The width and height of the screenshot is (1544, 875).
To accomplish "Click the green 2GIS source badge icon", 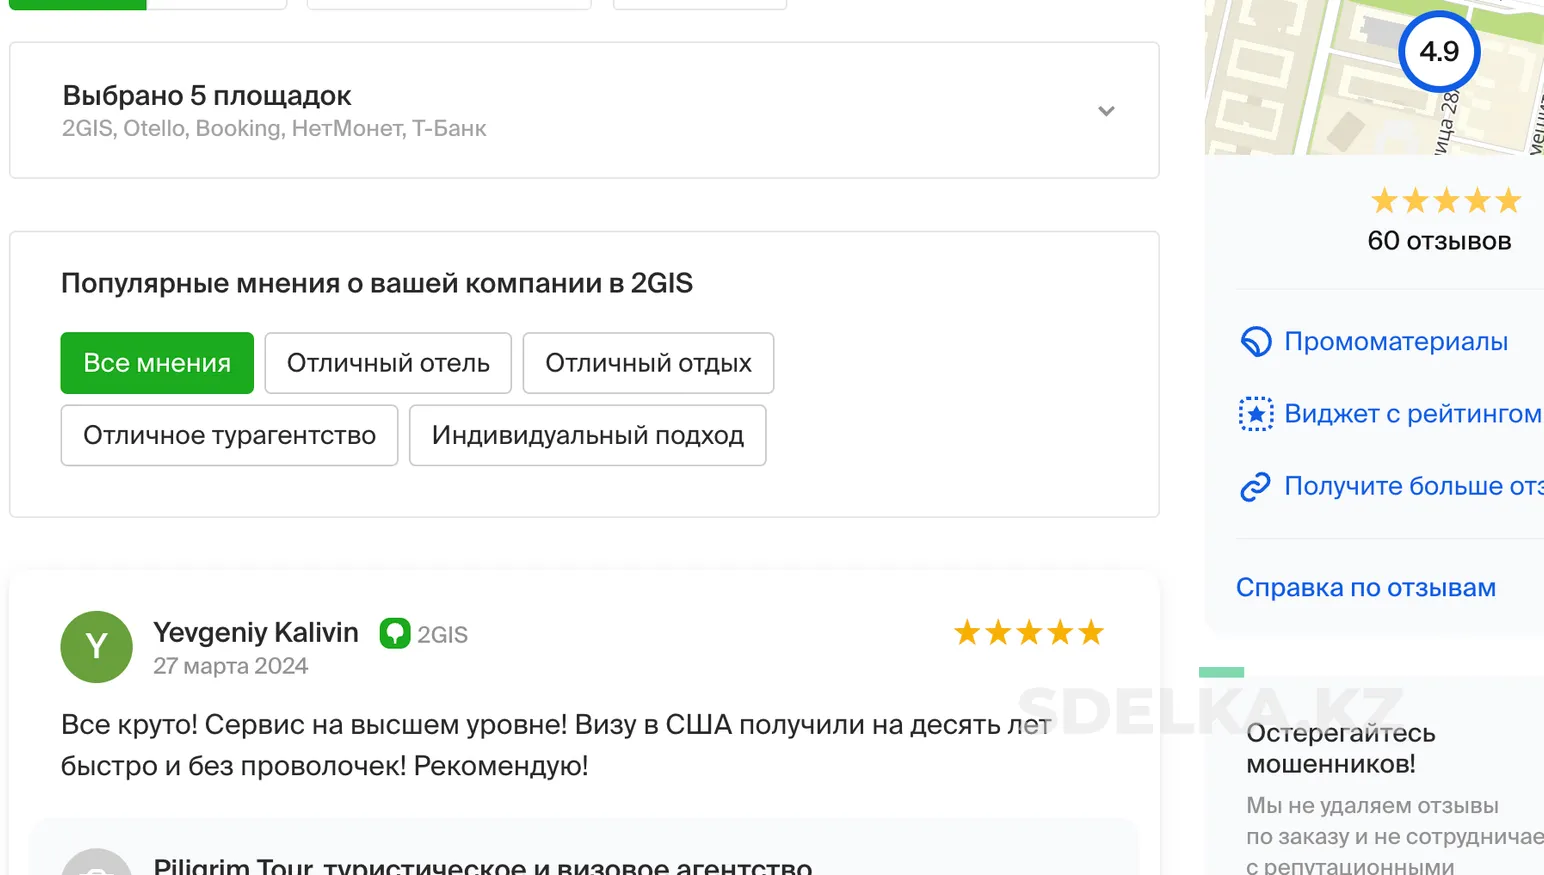I will [395, 633].
